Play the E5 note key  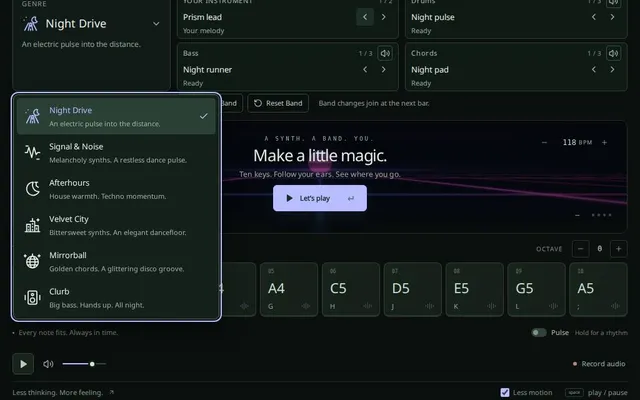(x=474, y=289)
